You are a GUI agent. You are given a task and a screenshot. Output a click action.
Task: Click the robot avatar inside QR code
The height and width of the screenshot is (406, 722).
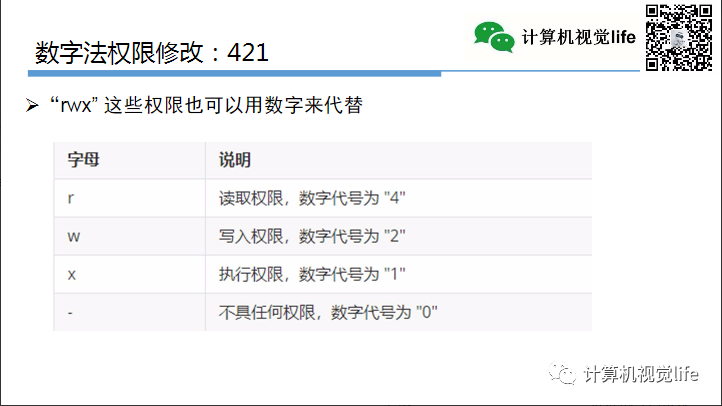click(678, 38)
